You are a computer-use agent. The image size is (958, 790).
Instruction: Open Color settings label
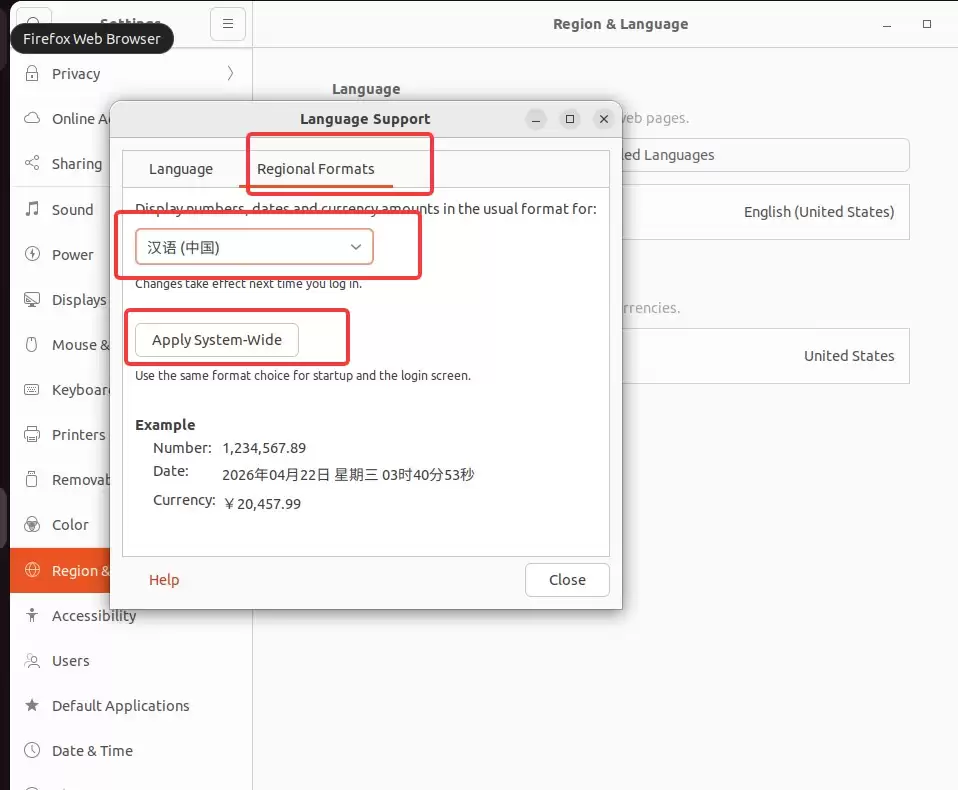coord(70,525)
